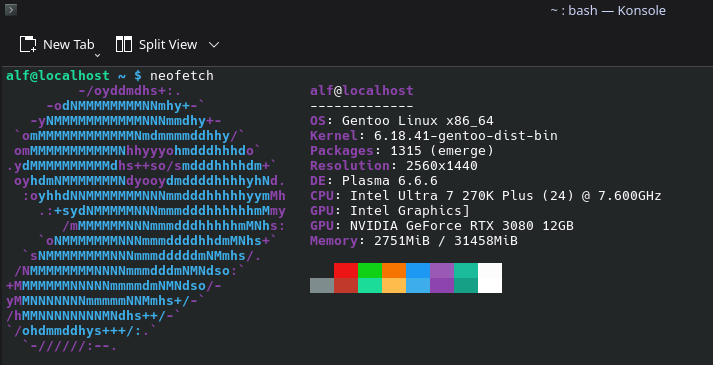Click the resolution value "2560x1440"
Screen dimensions: 713x365
[x=442, y=166]
